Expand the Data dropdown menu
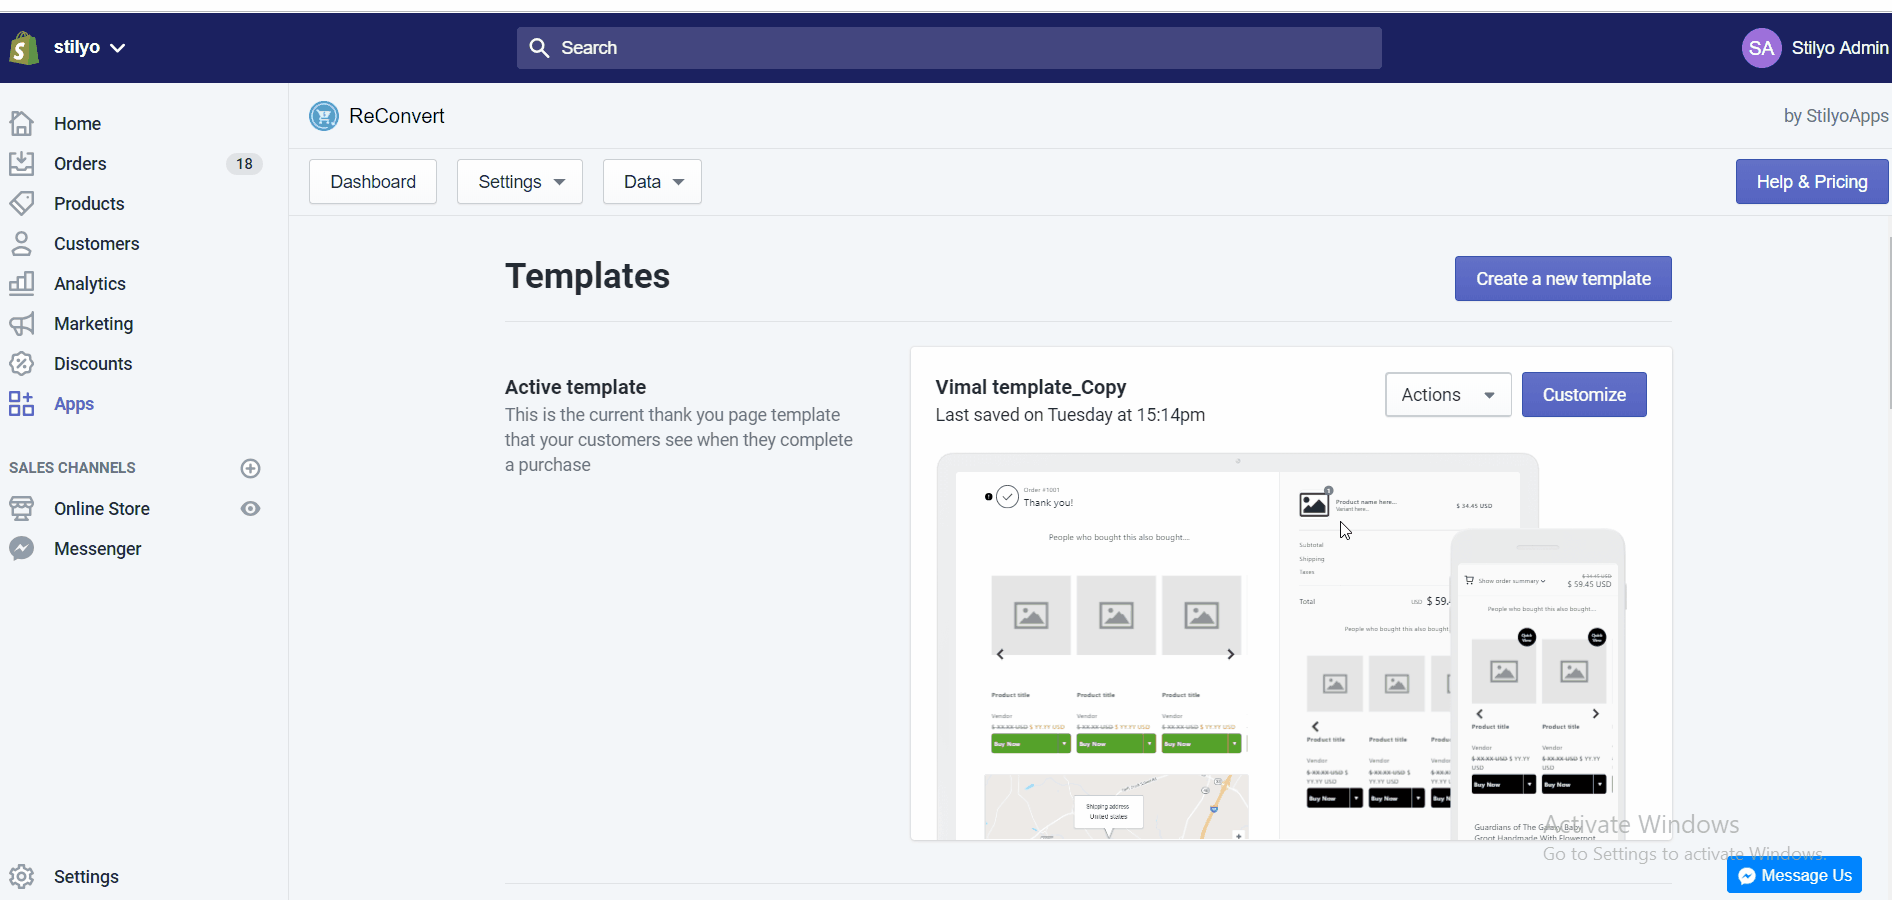Viewport: 1892px width, 900px height. pyautogui.click(x=652, y=182)
